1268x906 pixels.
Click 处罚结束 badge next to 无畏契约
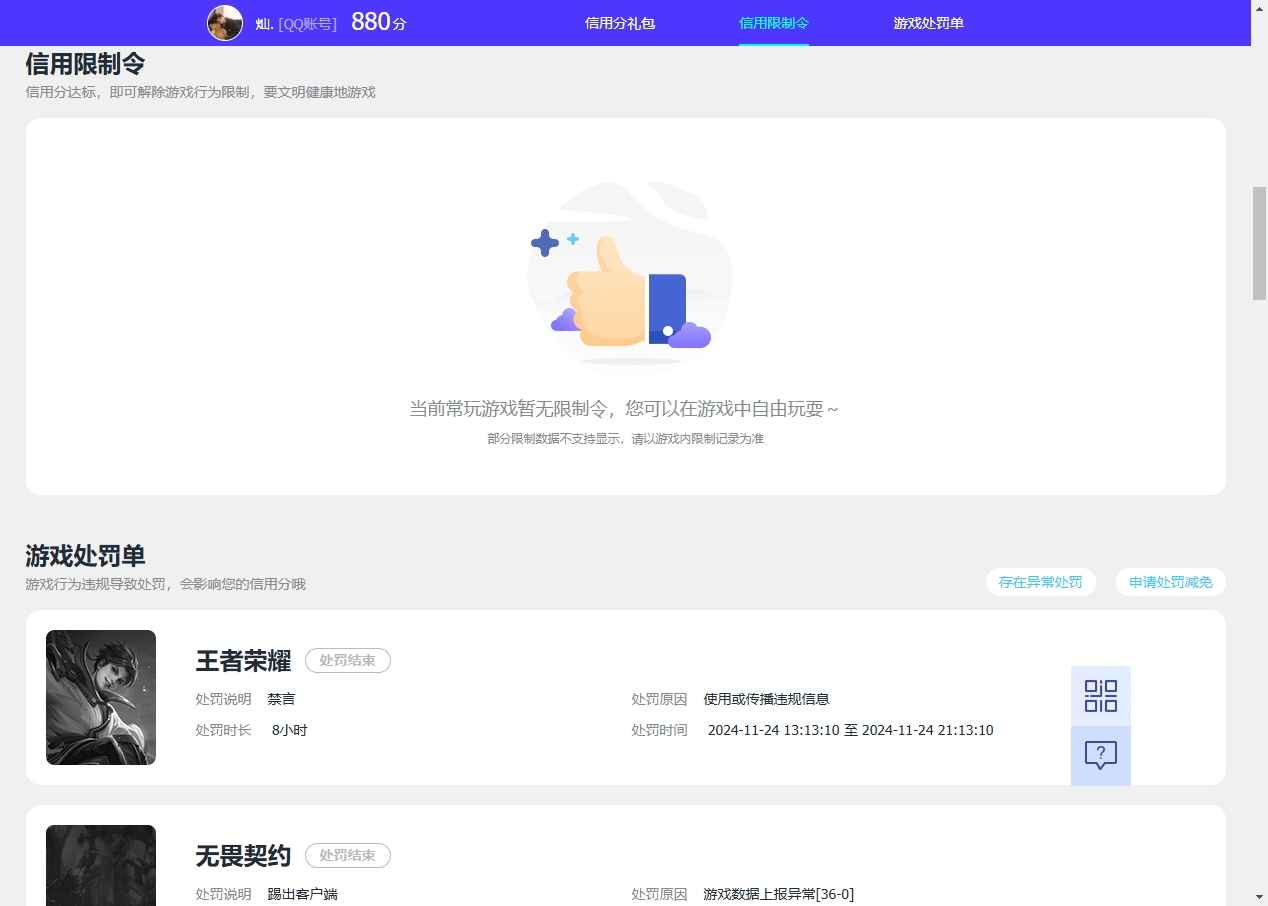coord(348,856)
